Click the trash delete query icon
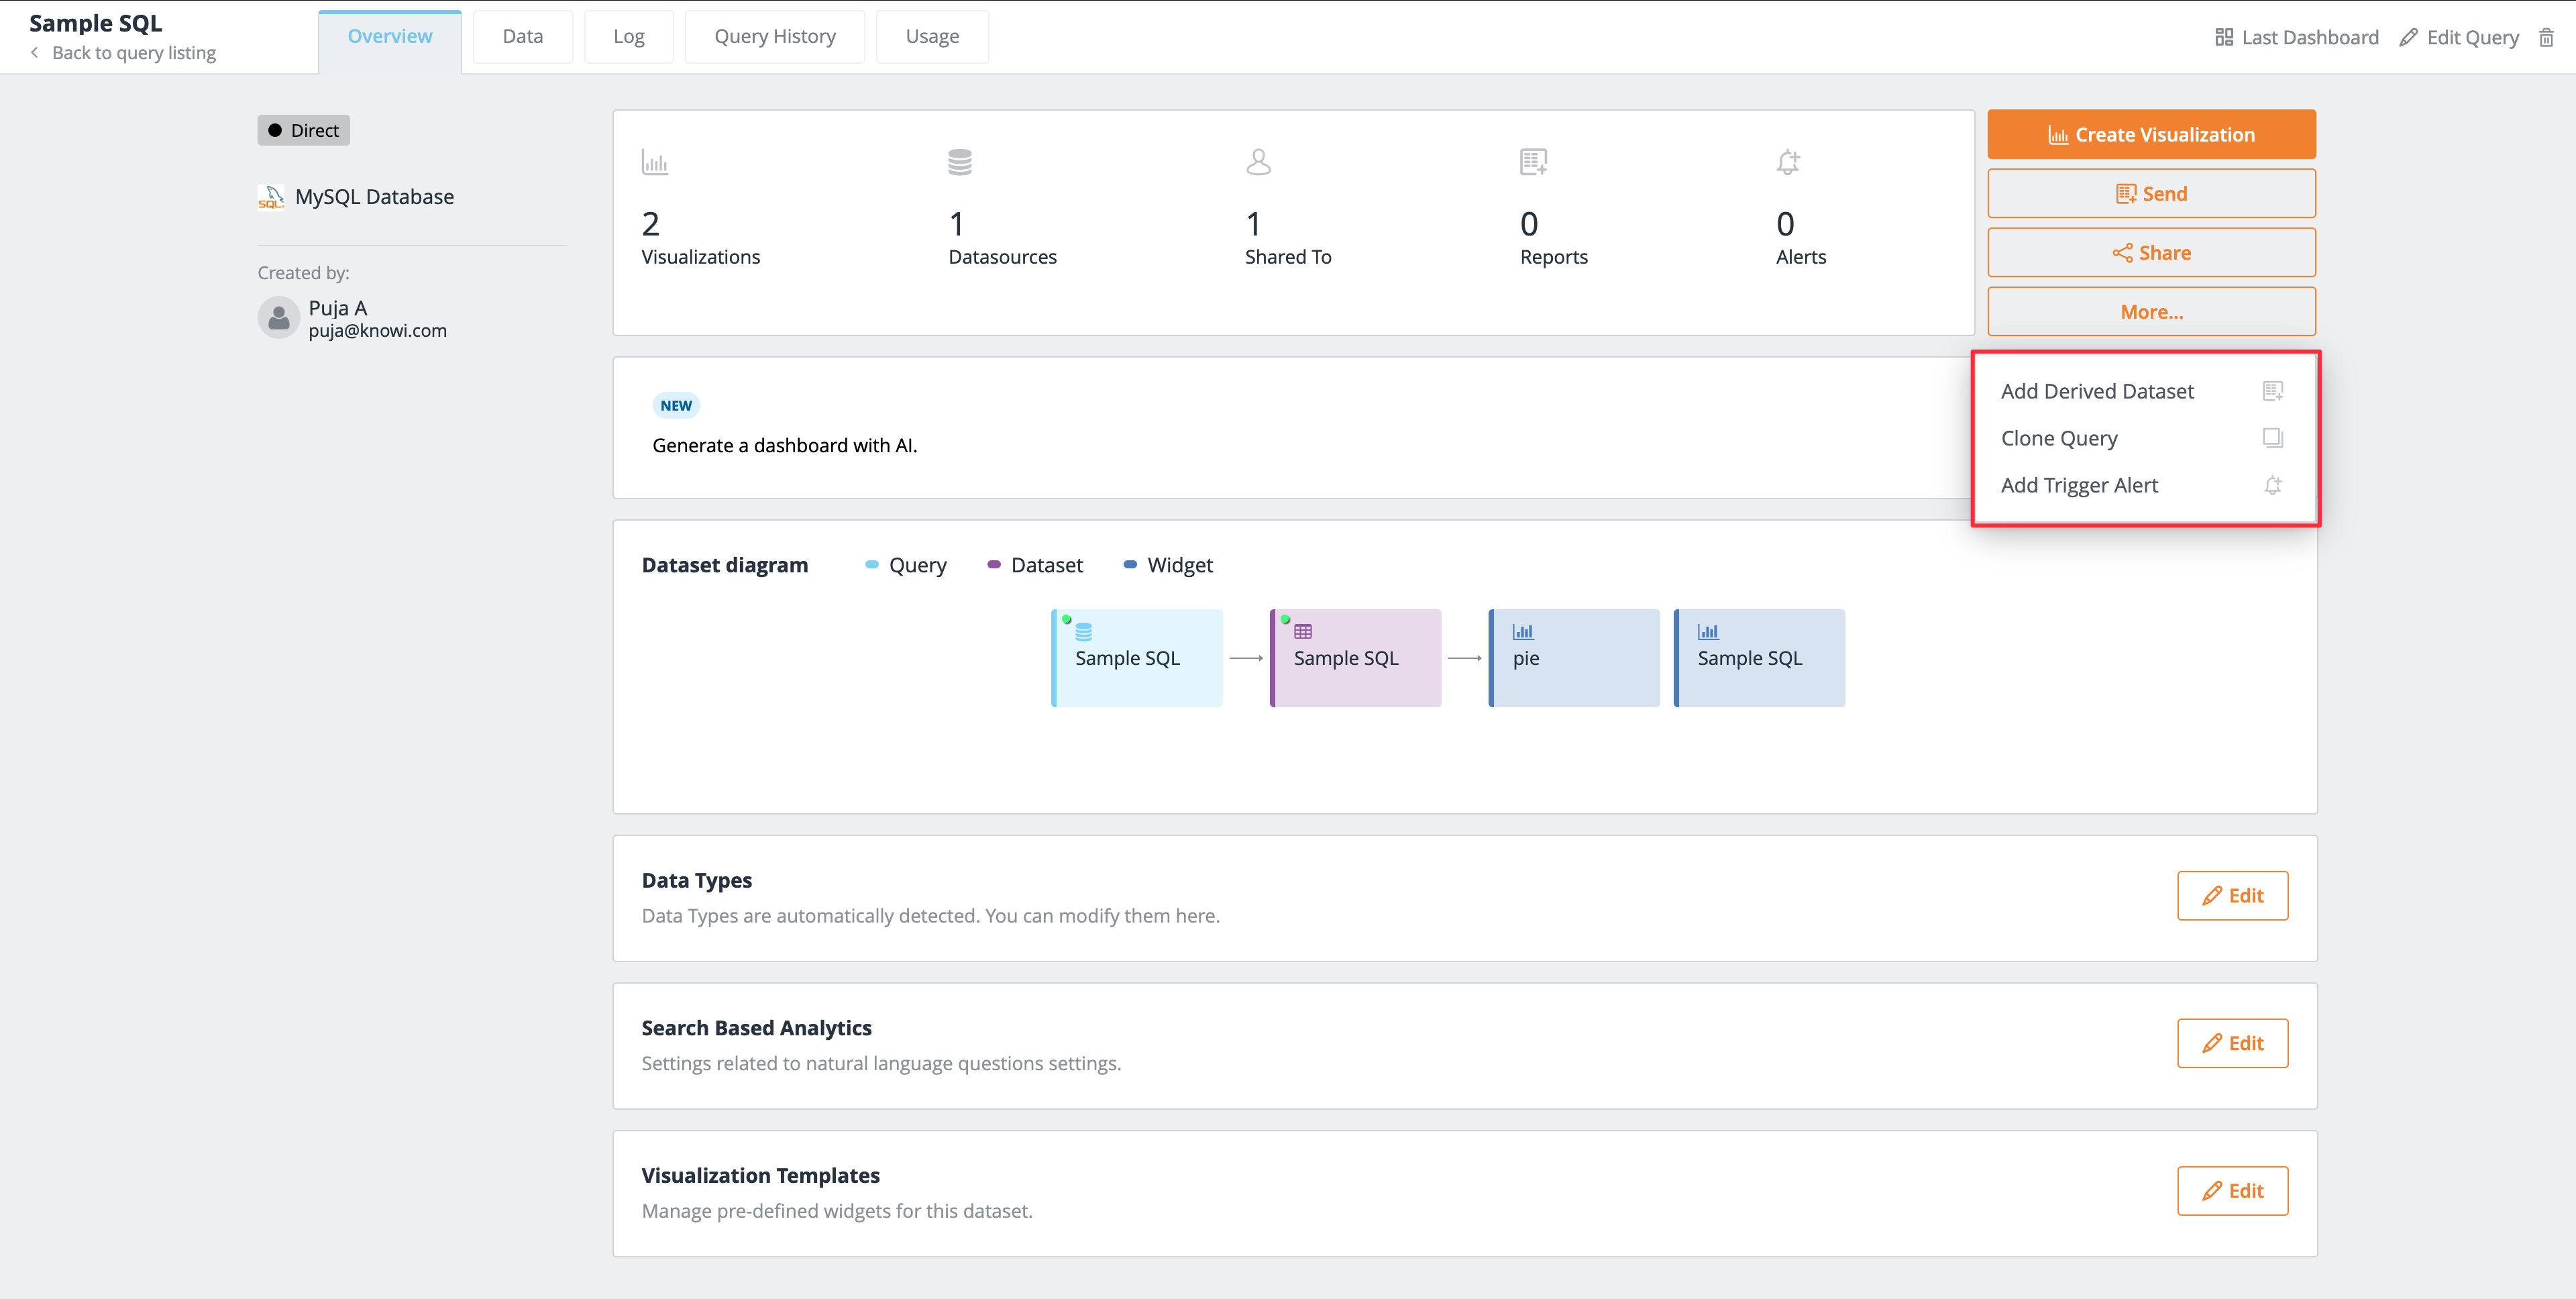This screenshot has width=2576, height=1299. [2546, 38]
